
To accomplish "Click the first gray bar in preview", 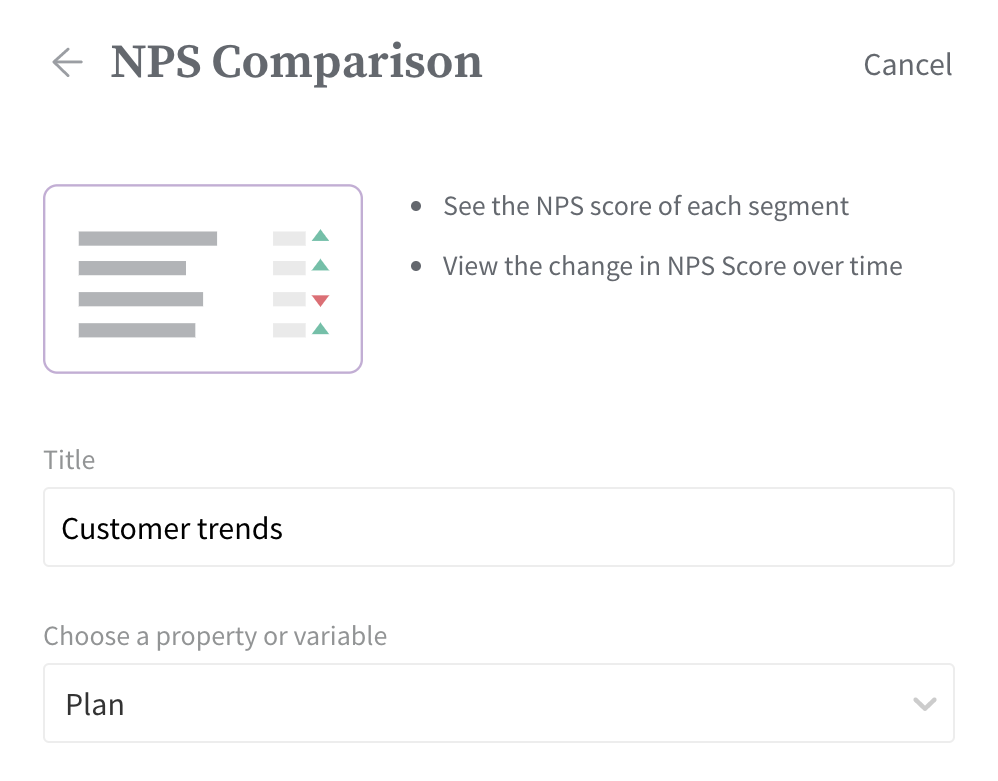I will coord(147,238).
